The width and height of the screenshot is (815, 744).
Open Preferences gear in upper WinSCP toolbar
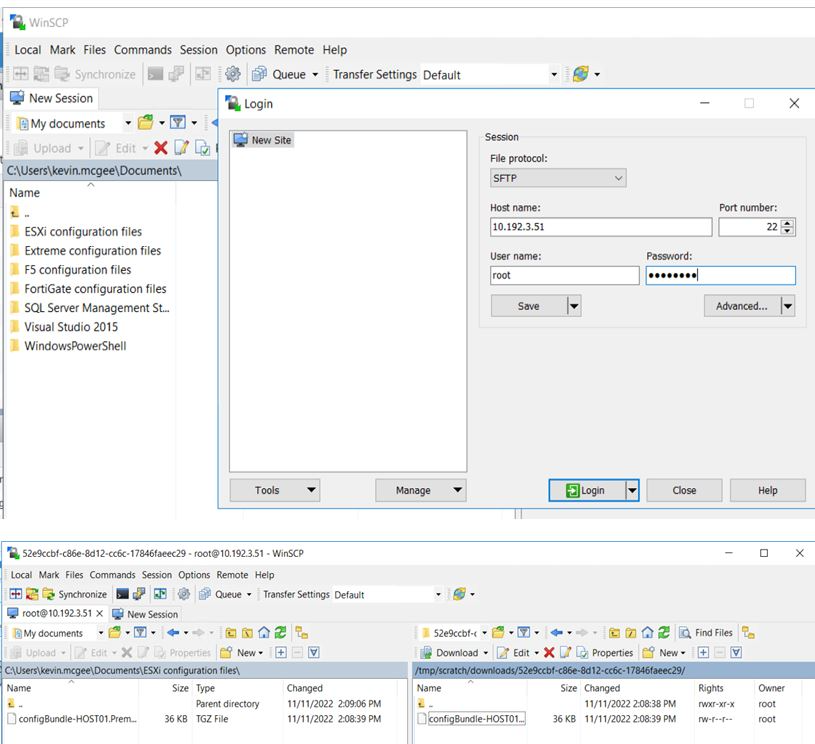click(x=232, y=74)
